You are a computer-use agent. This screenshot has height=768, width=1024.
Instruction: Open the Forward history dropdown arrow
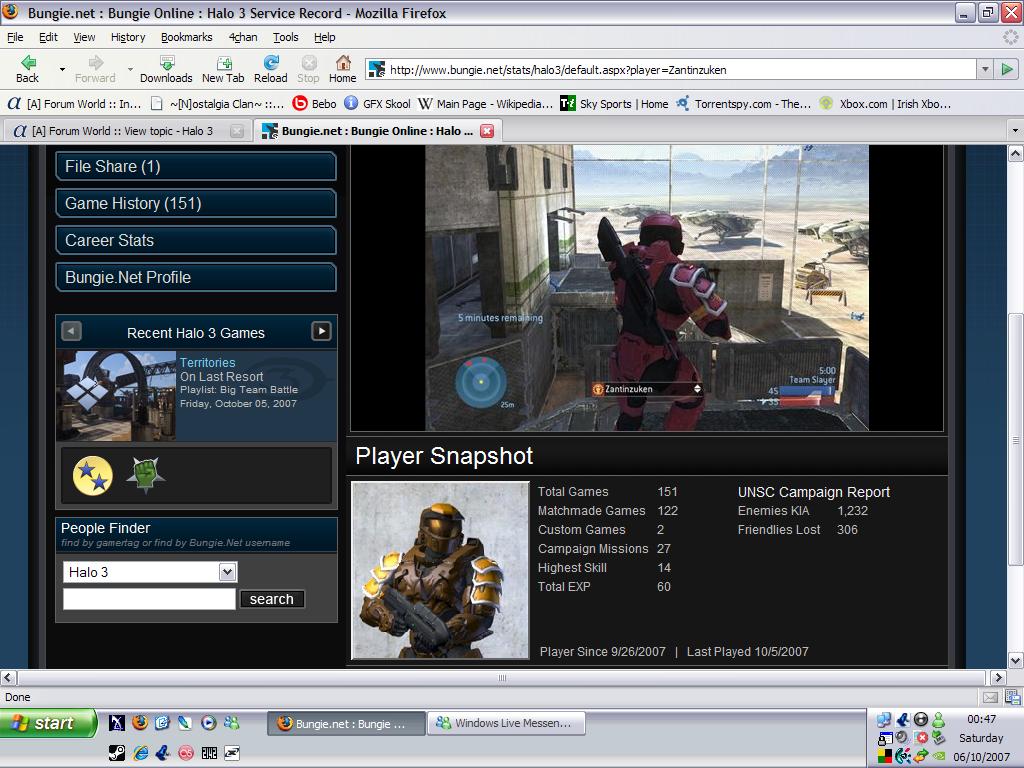coord(130,69)
